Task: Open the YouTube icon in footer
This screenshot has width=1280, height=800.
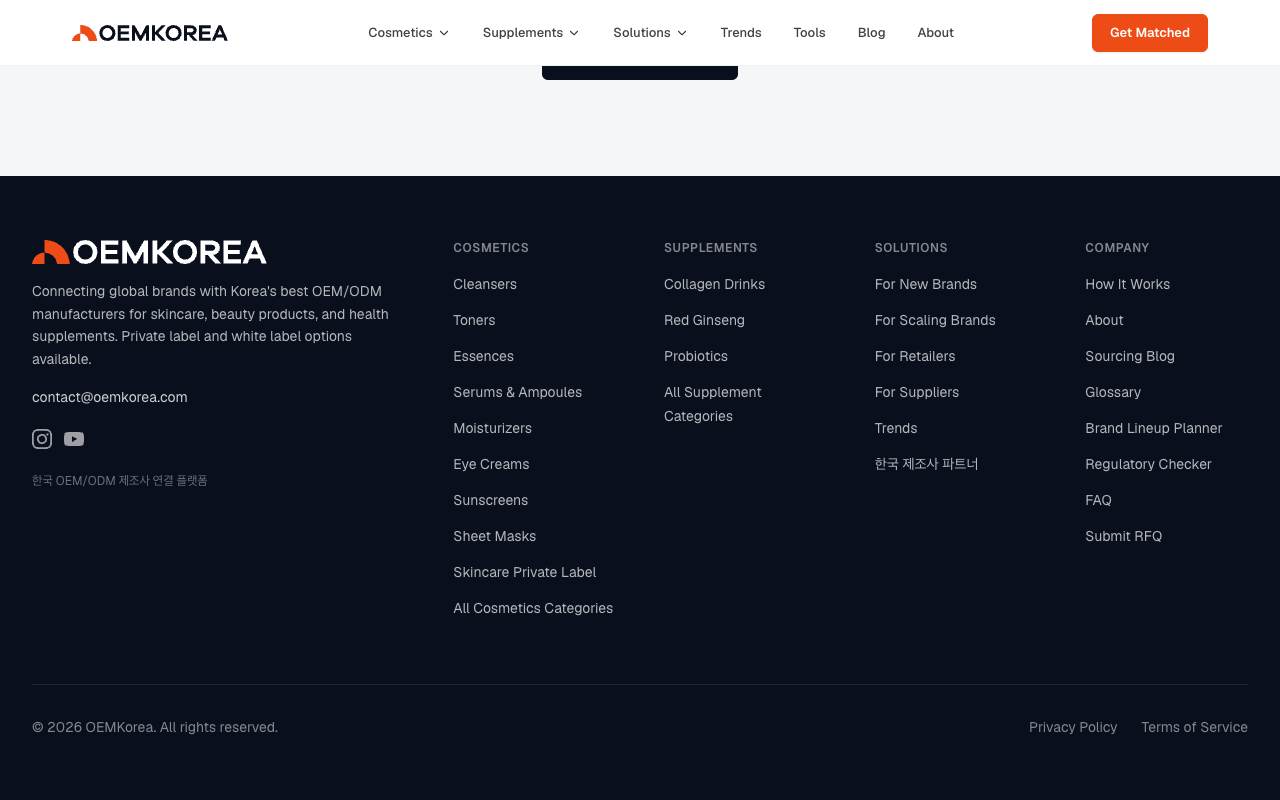Action: click(74, 439)
